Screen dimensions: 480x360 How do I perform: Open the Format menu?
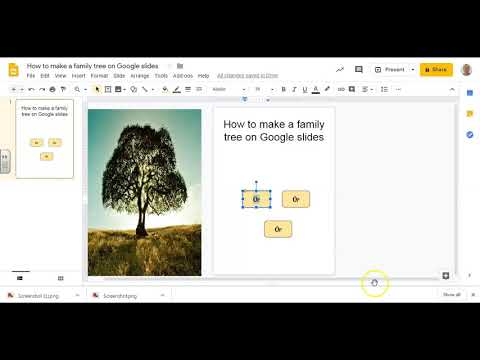99,76
